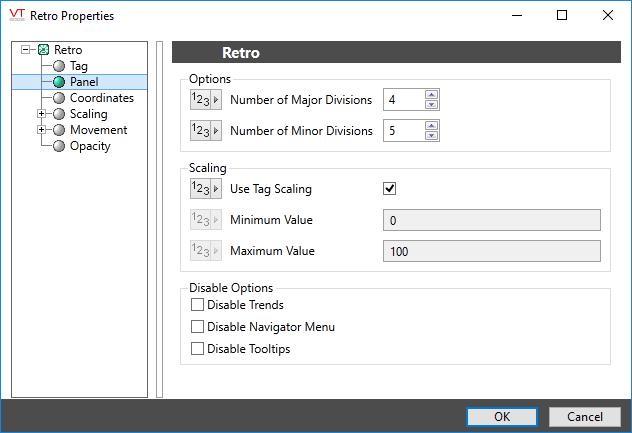Click the gray sphere icon next to Coordinates
This screenshot has width=632, height=433.
(59, 98)
